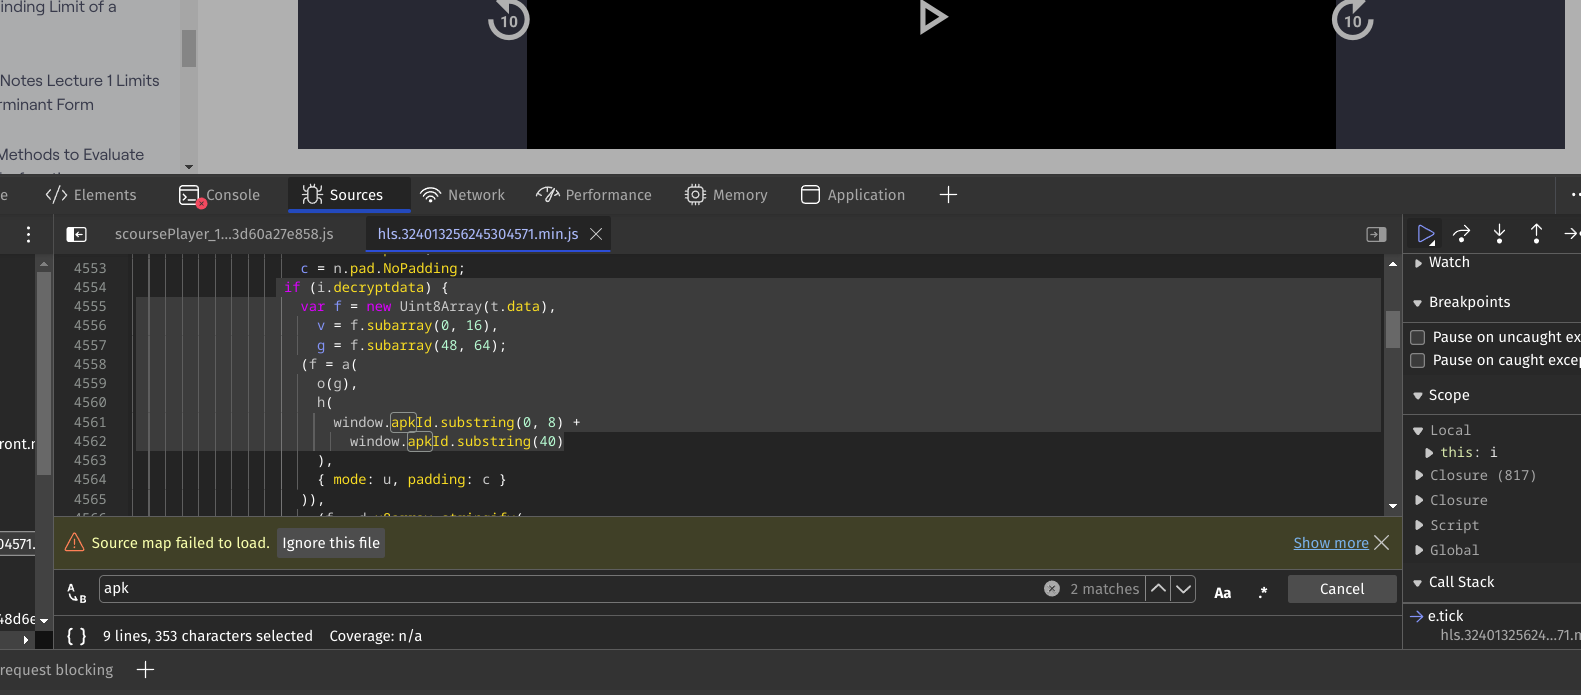Viewport: 1581px width, 695px height.
Task: Pretty print the source with braces icon
Action: pyautogui.click(x=76, y=636)
